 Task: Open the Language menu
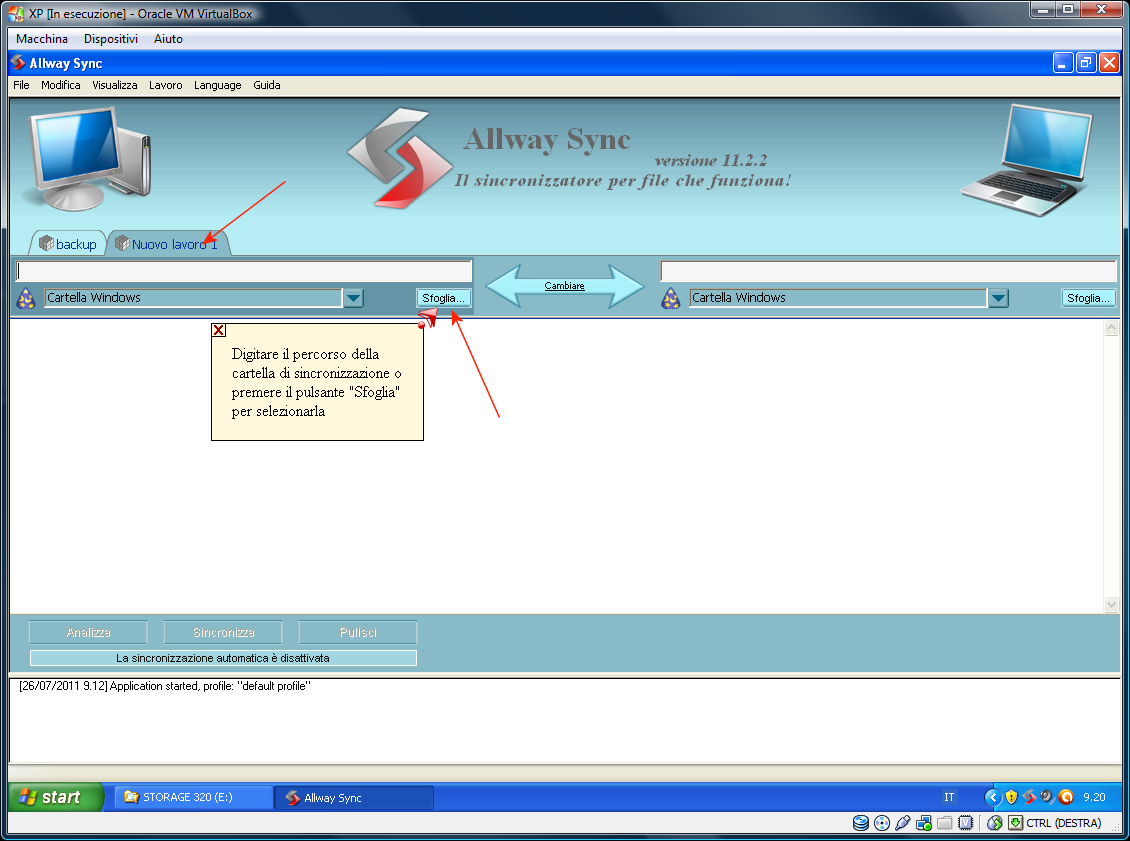(x=218, y=85)
